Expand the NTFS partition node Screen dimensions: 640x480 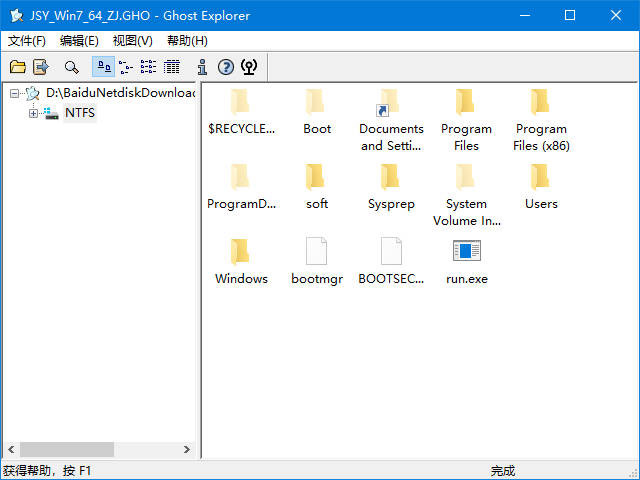(x=33, y=113)
